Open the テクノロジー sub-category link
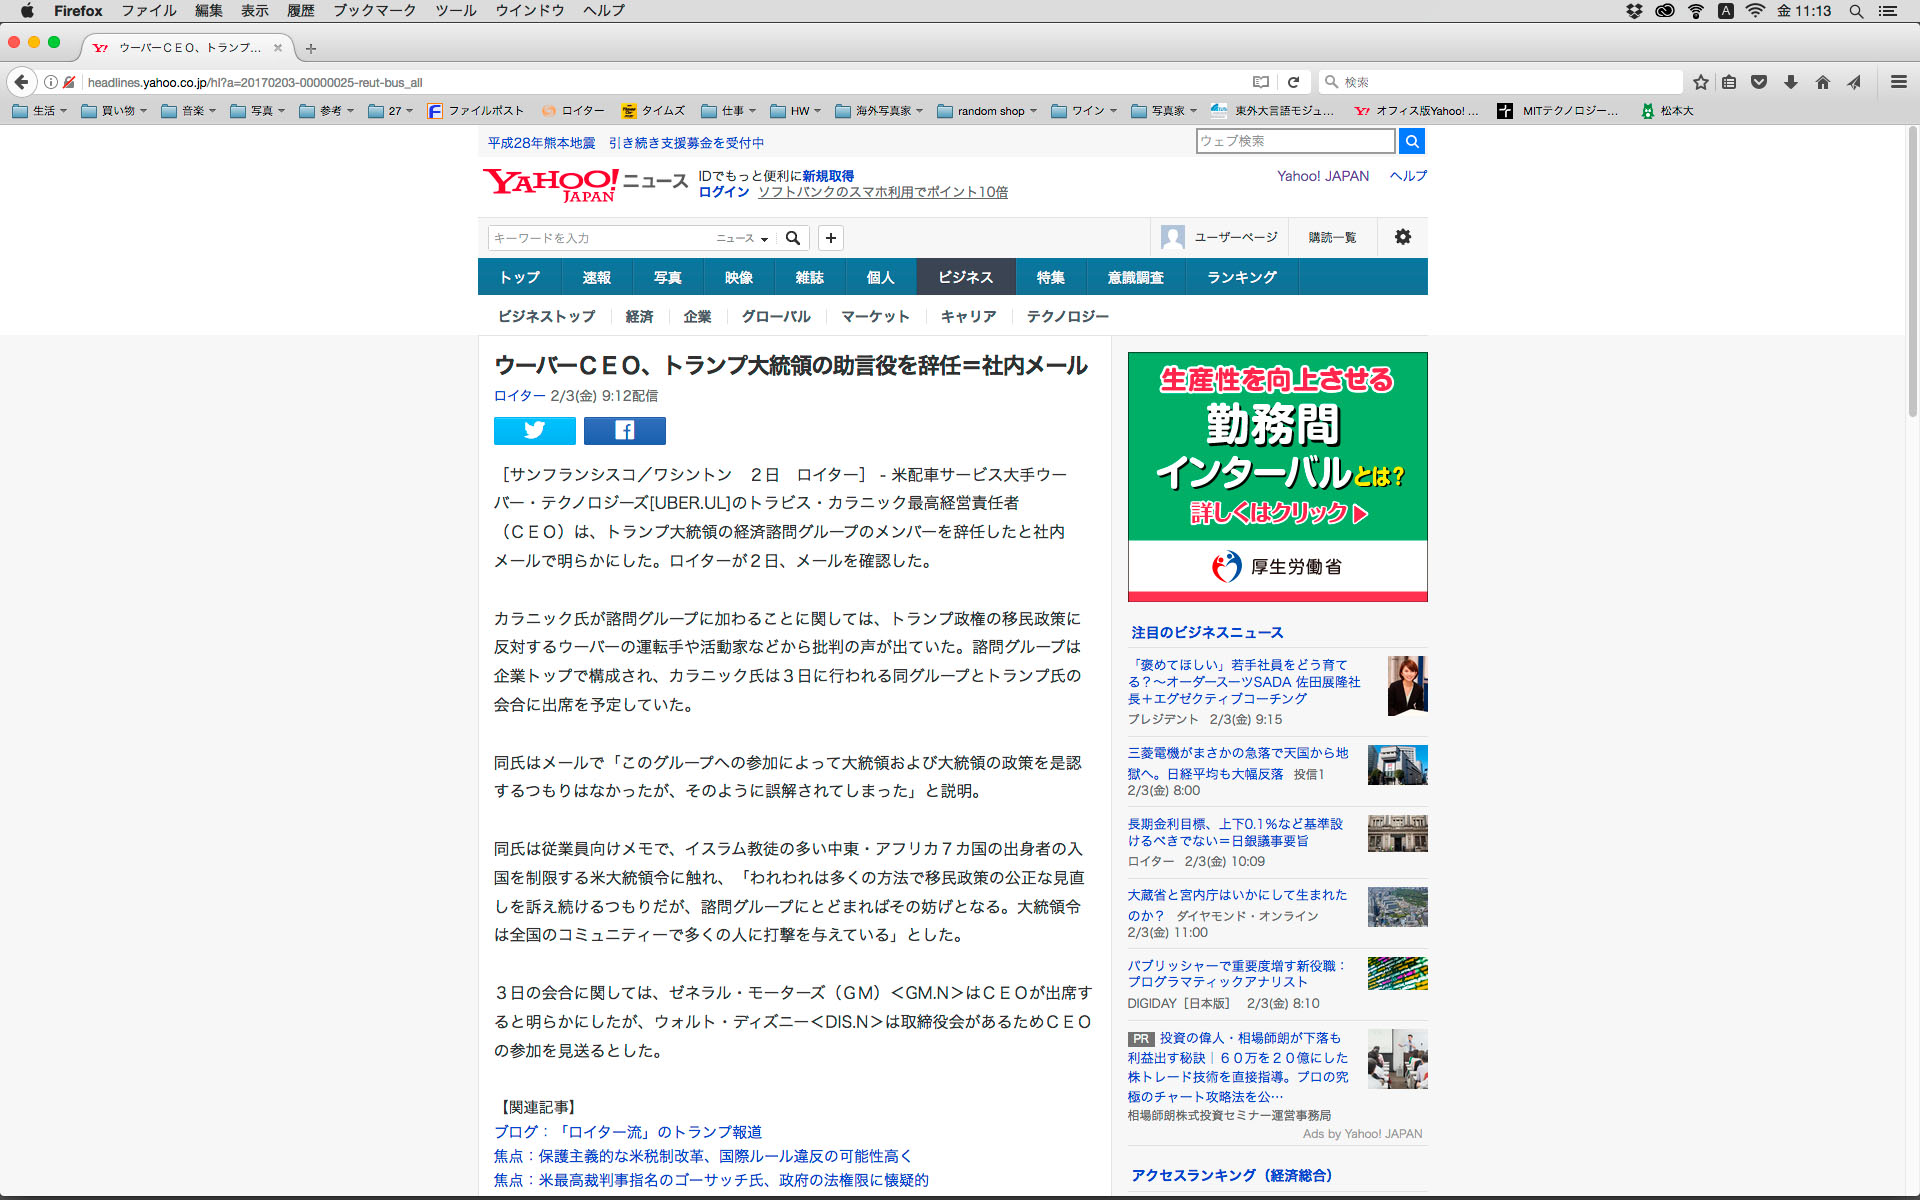Screen dimensions: 1920x1200 (1067, 316)
